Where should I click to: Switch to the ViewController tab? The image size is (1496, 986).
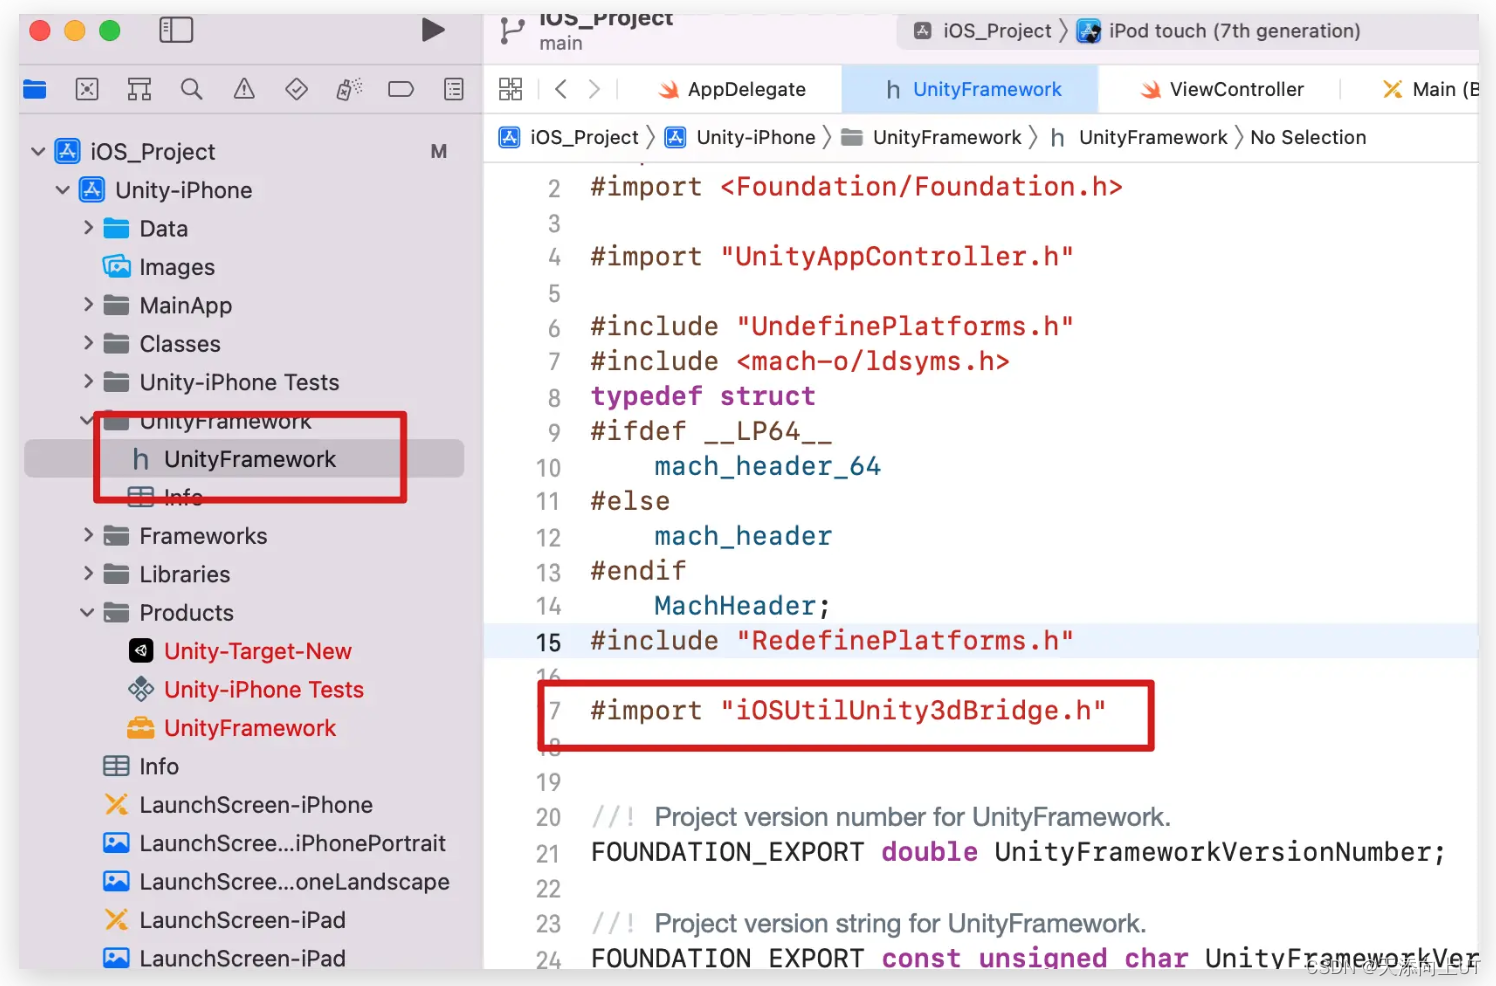(1222, 89)
